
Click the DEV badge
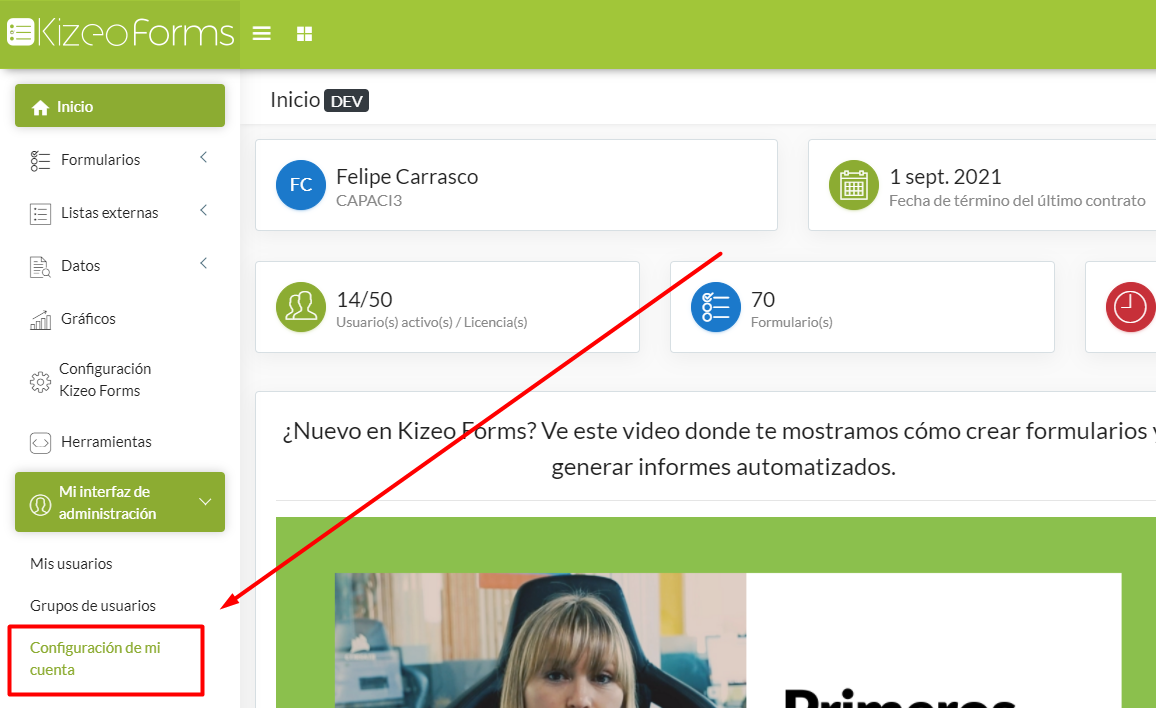point(347,101)
